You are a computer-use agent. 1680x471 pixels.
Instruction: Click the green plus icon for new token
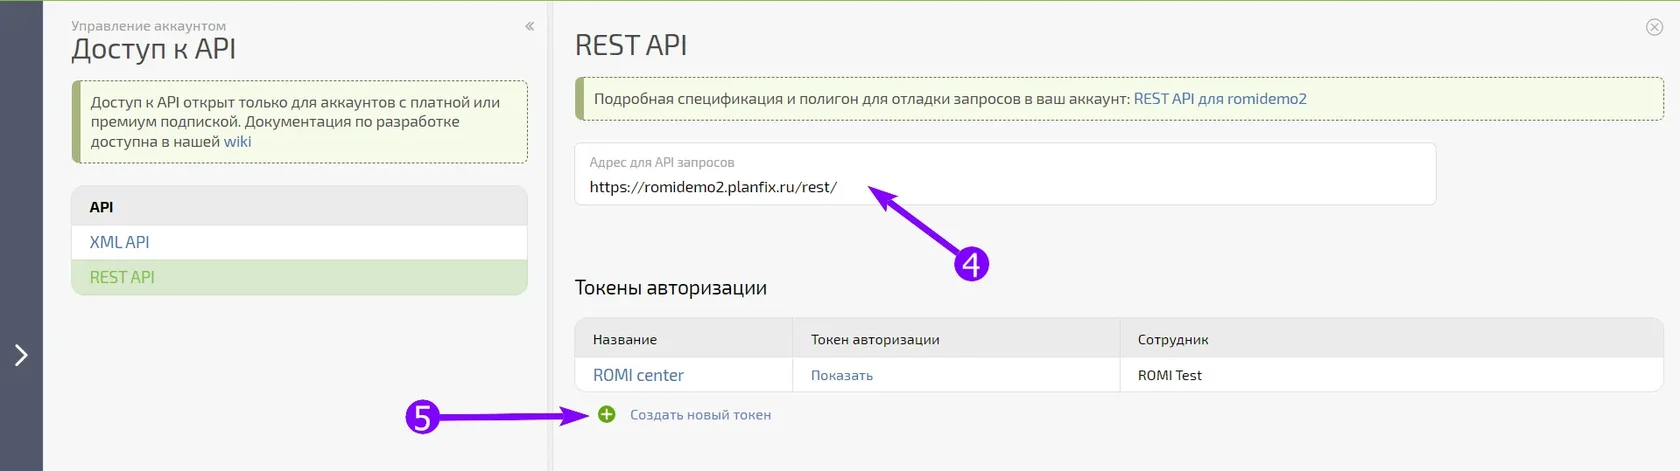pos(607,414)
